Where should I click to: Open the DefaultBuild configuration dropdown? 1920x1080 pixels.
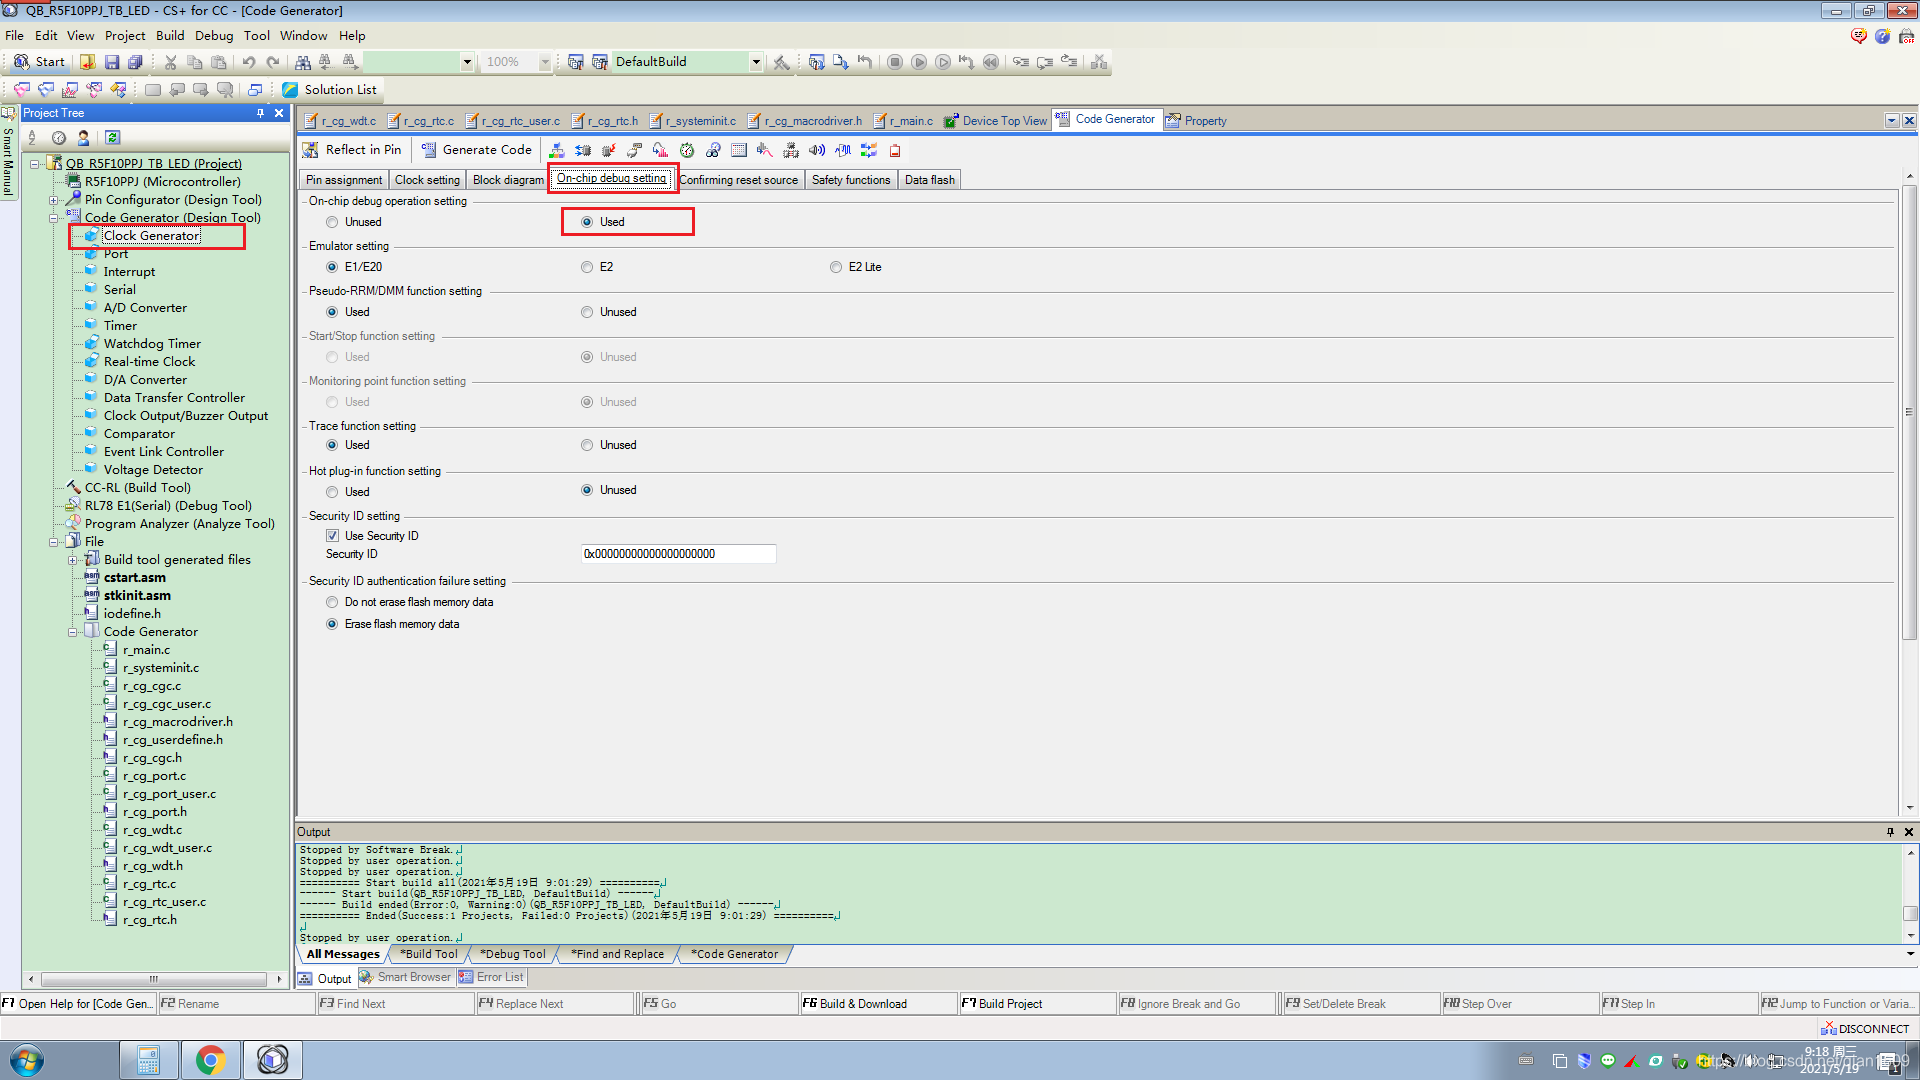(757, 62)
